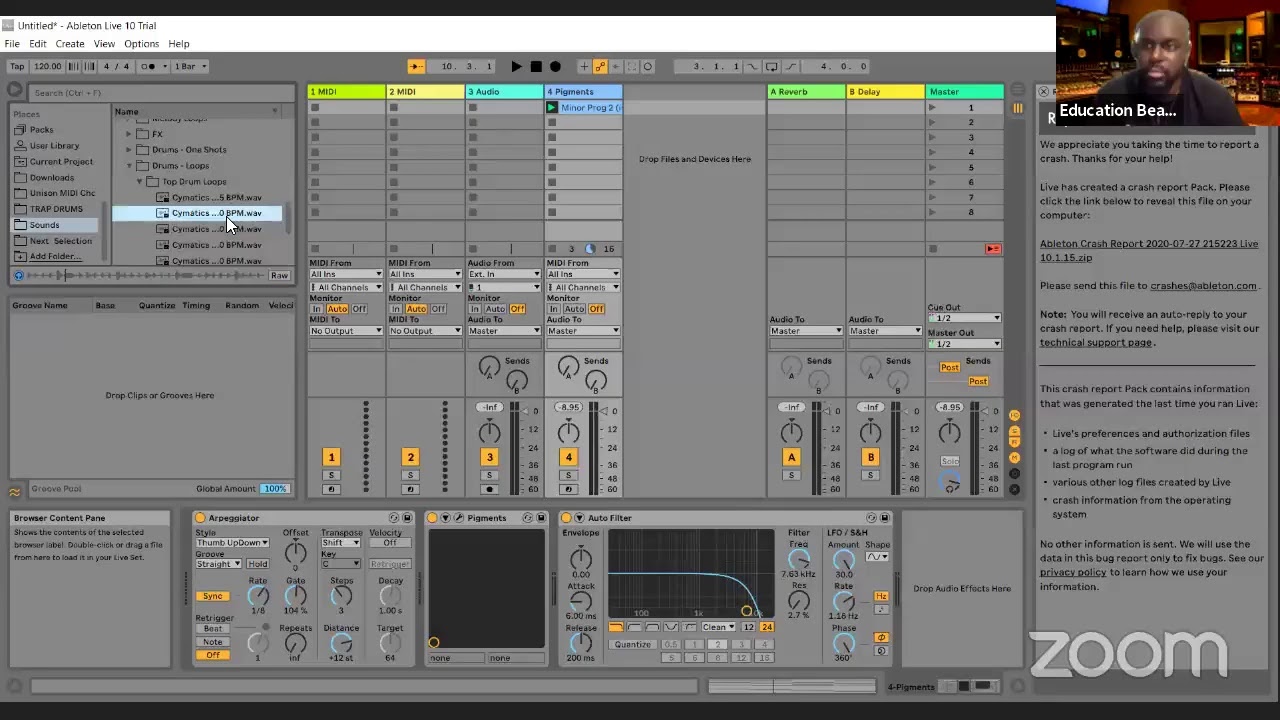This screenshot has width=1280, height=720.
Task: Arm track 3 for recording
Action: click(489, 489)
